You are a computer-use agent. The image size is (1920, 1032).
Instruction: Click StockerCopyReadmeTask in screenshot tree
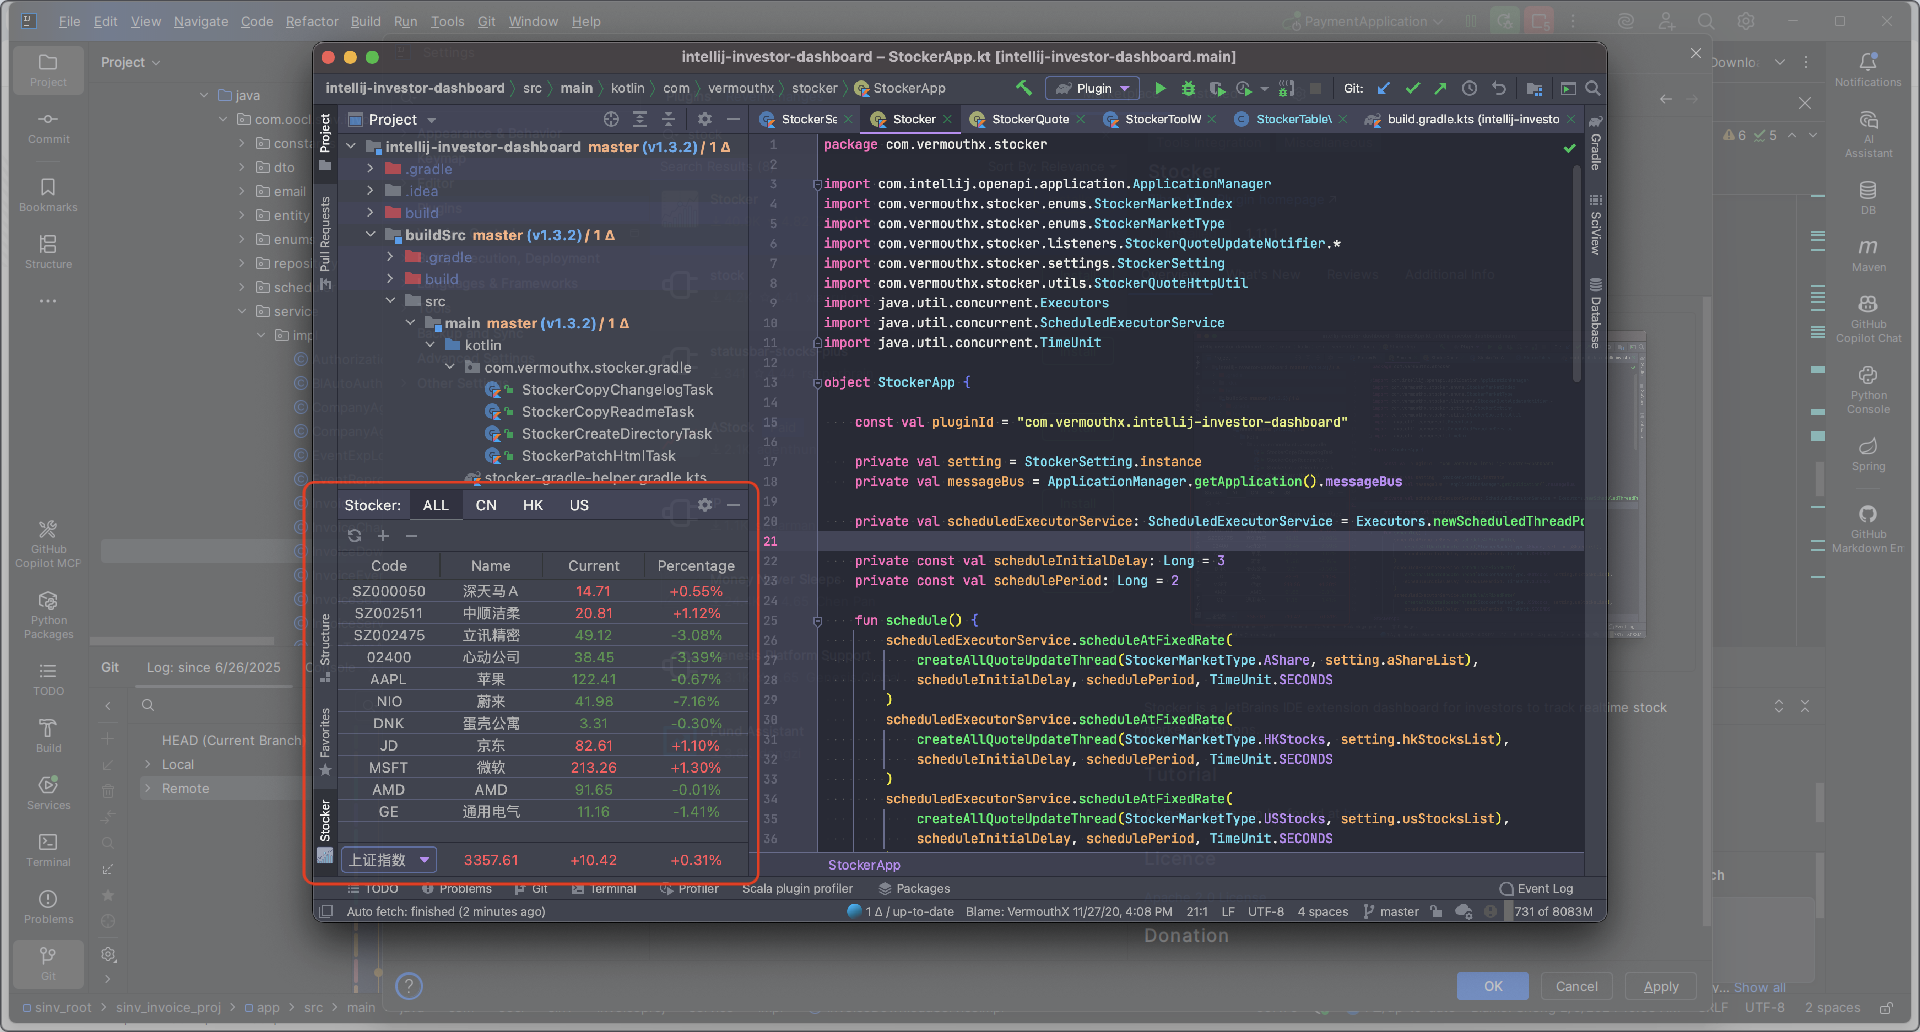click(x=607, y=412)
